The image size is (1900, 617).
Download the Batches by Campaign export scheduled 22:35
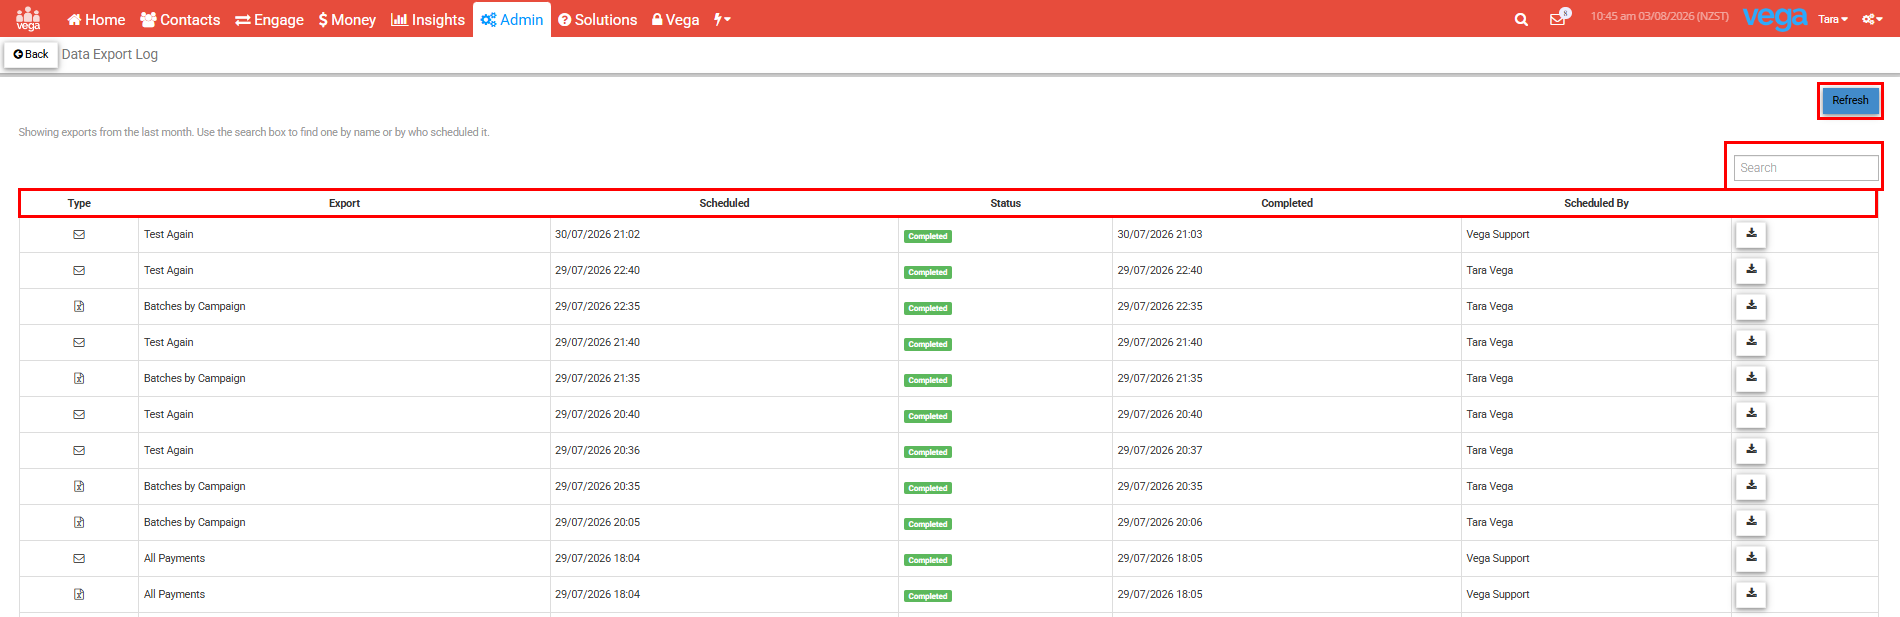click(x=1751, y=306)
